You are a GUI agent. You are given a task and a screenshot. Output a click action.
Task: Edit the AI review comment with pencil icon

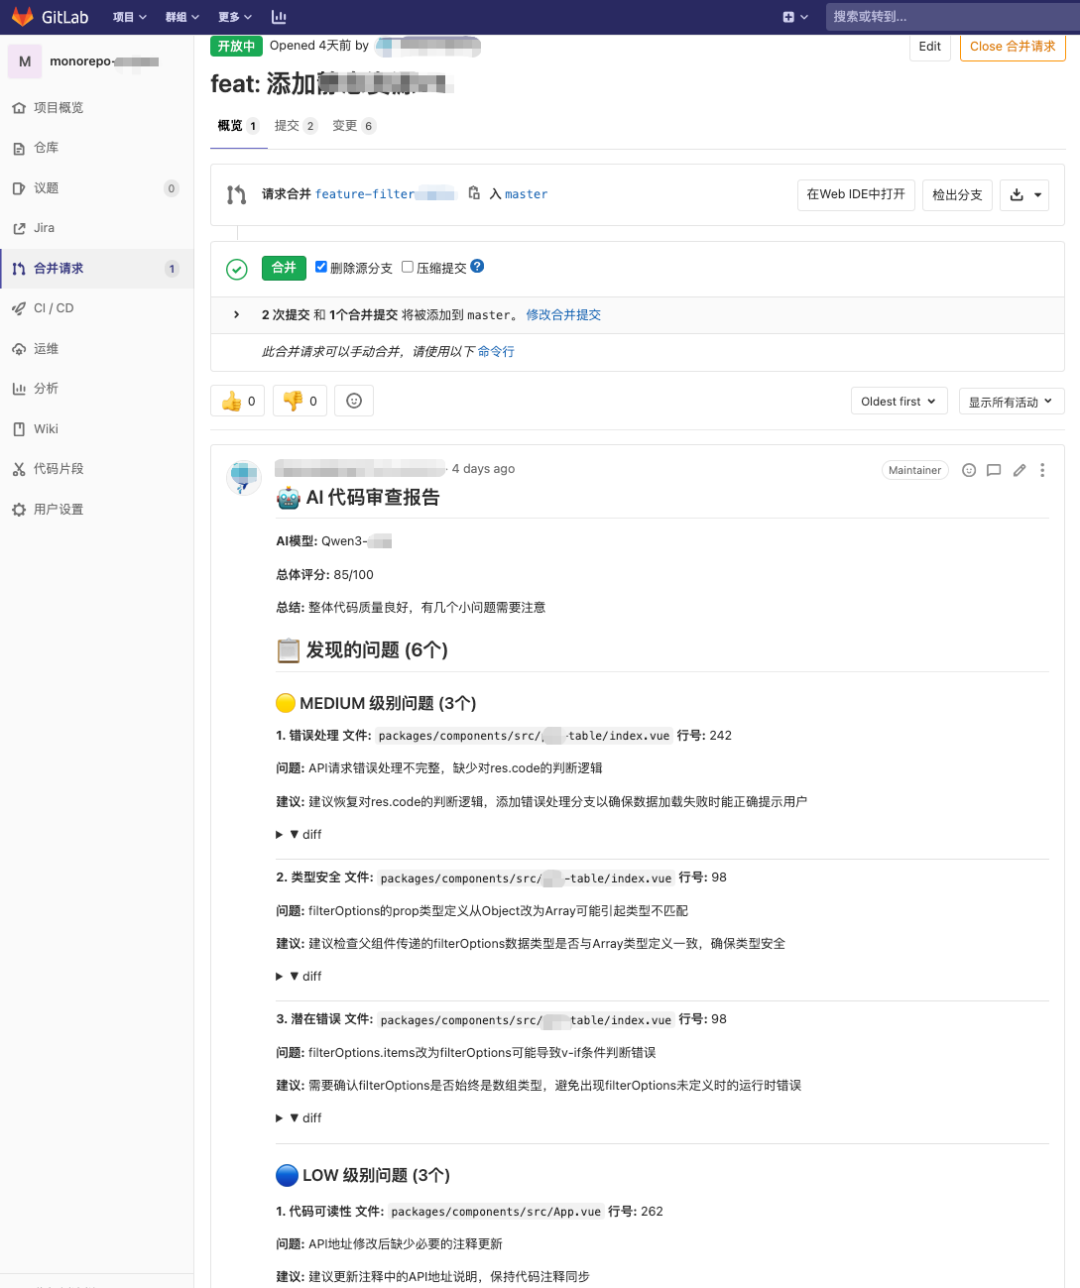(x=1019, y=469)
